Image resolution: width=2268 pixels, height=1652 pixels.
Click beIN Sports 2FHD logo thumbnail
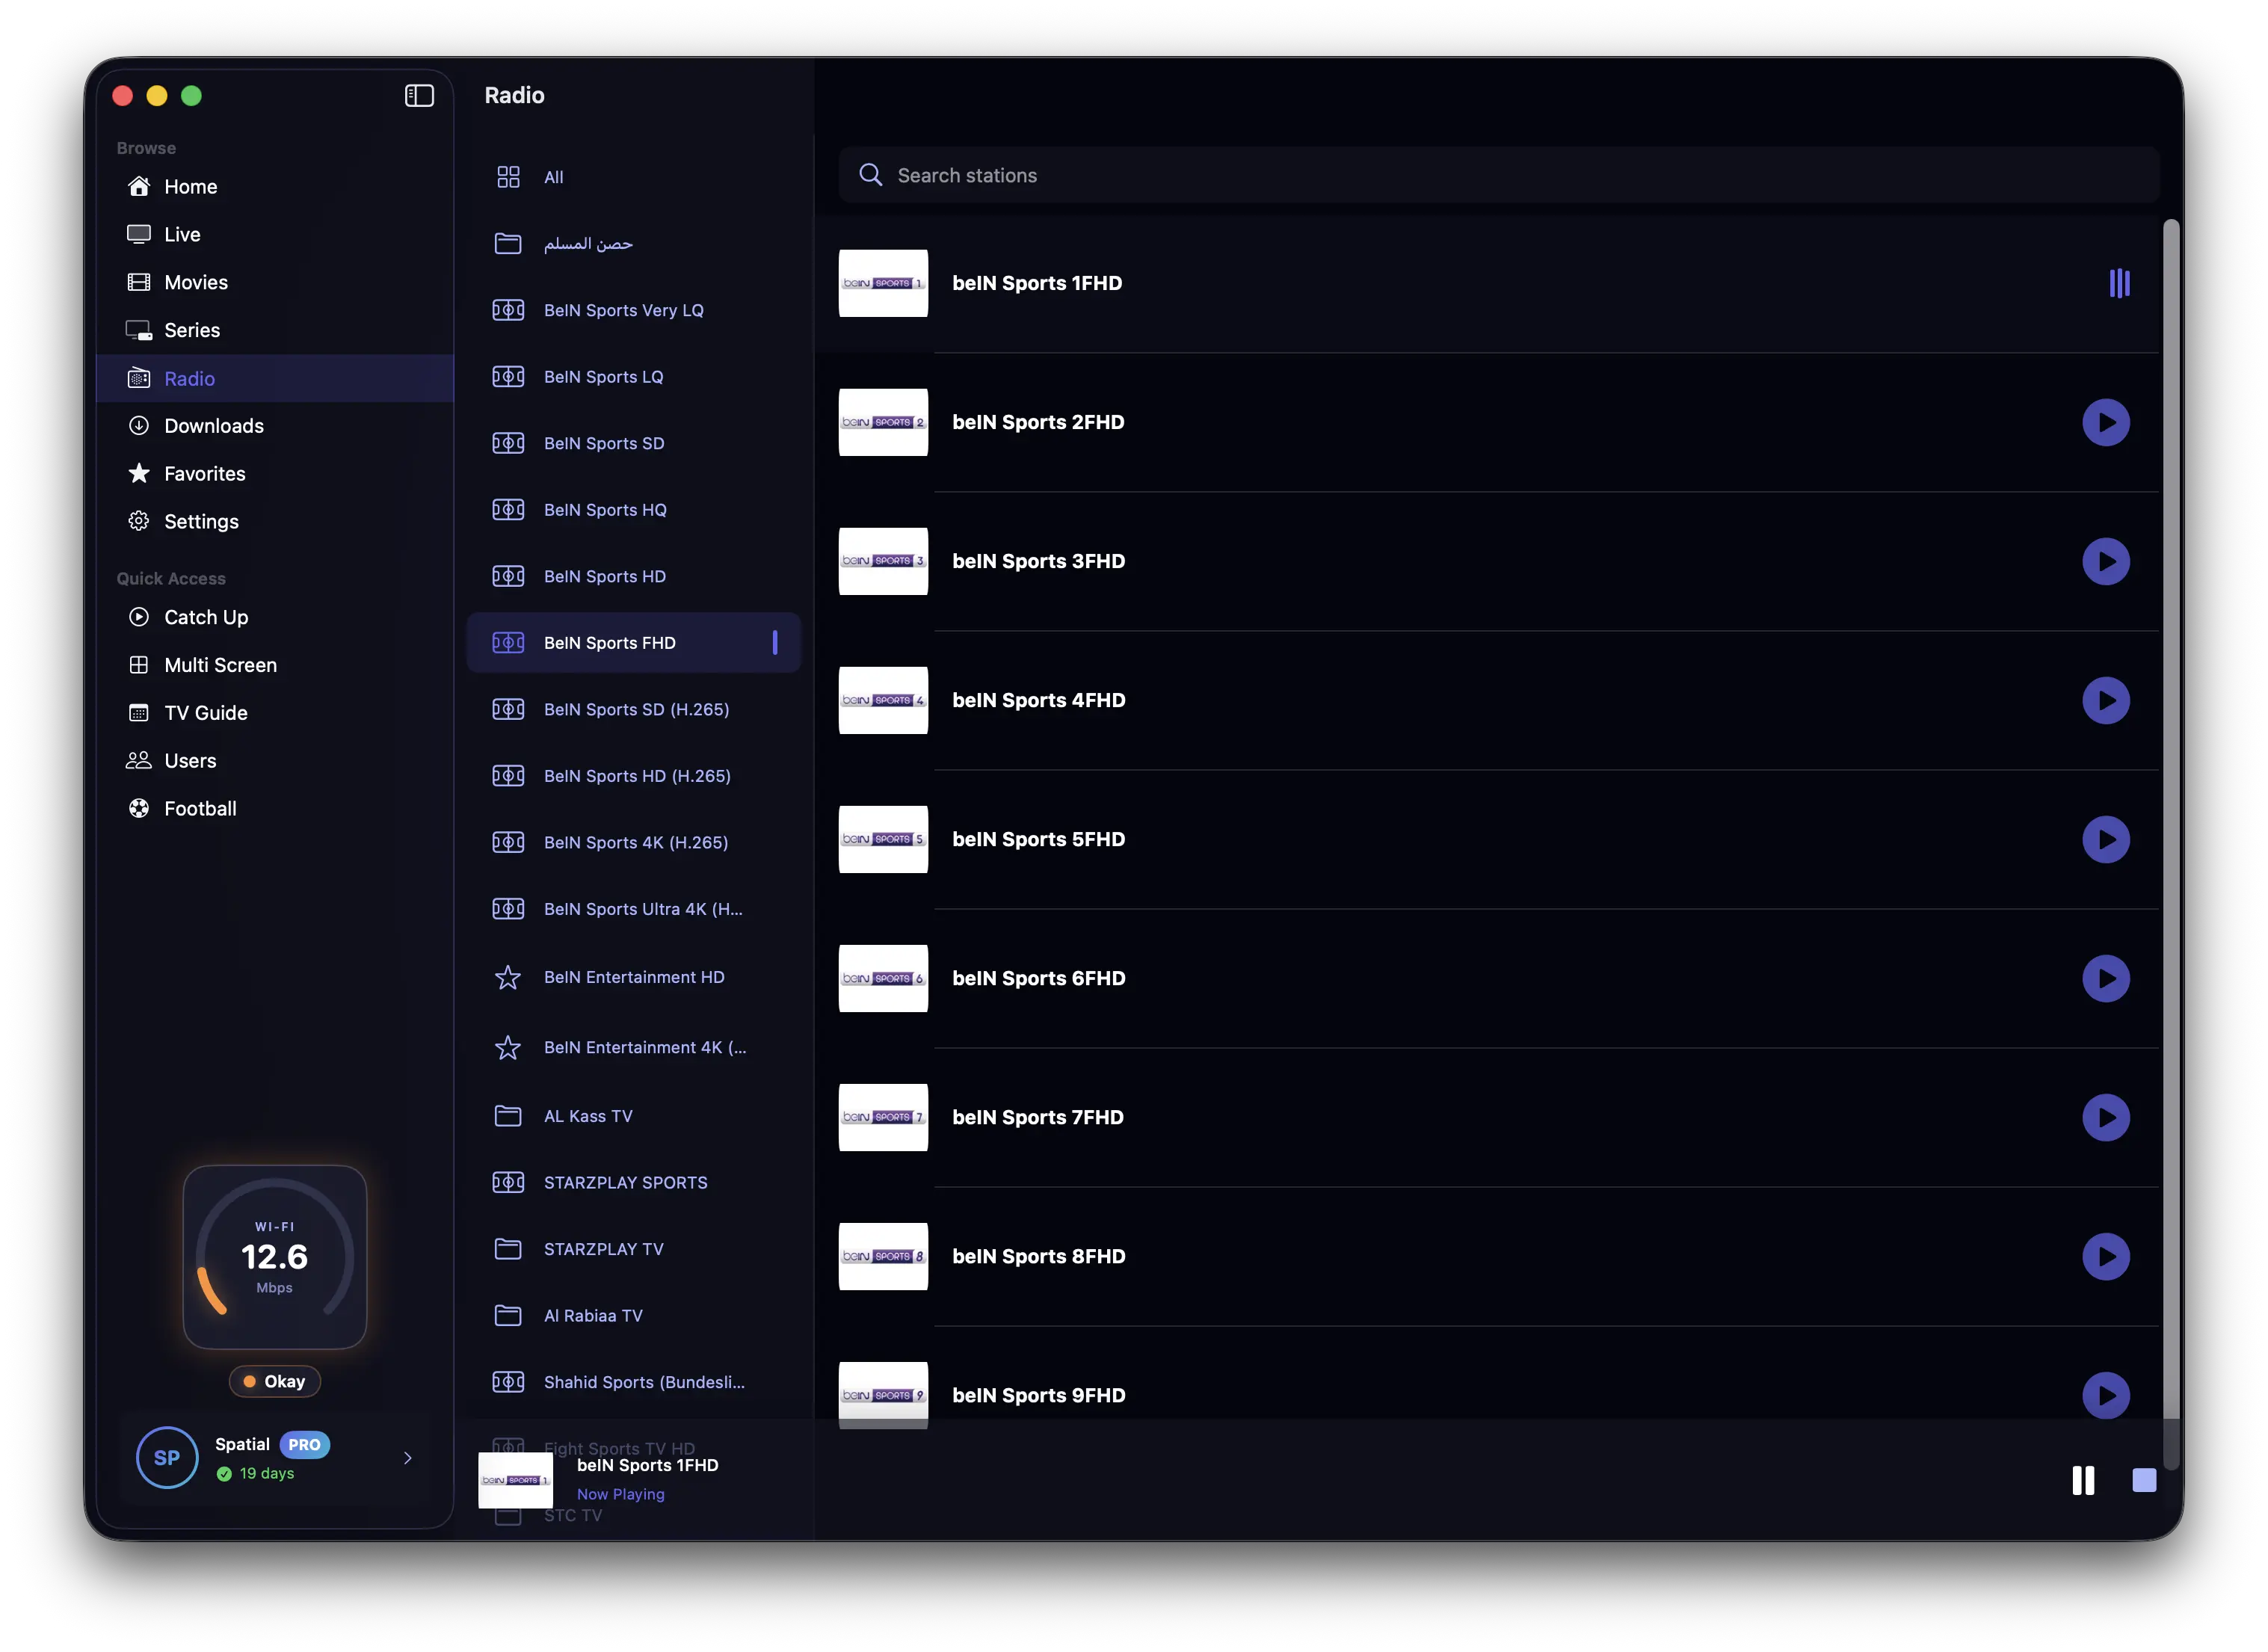click(883, 422)
